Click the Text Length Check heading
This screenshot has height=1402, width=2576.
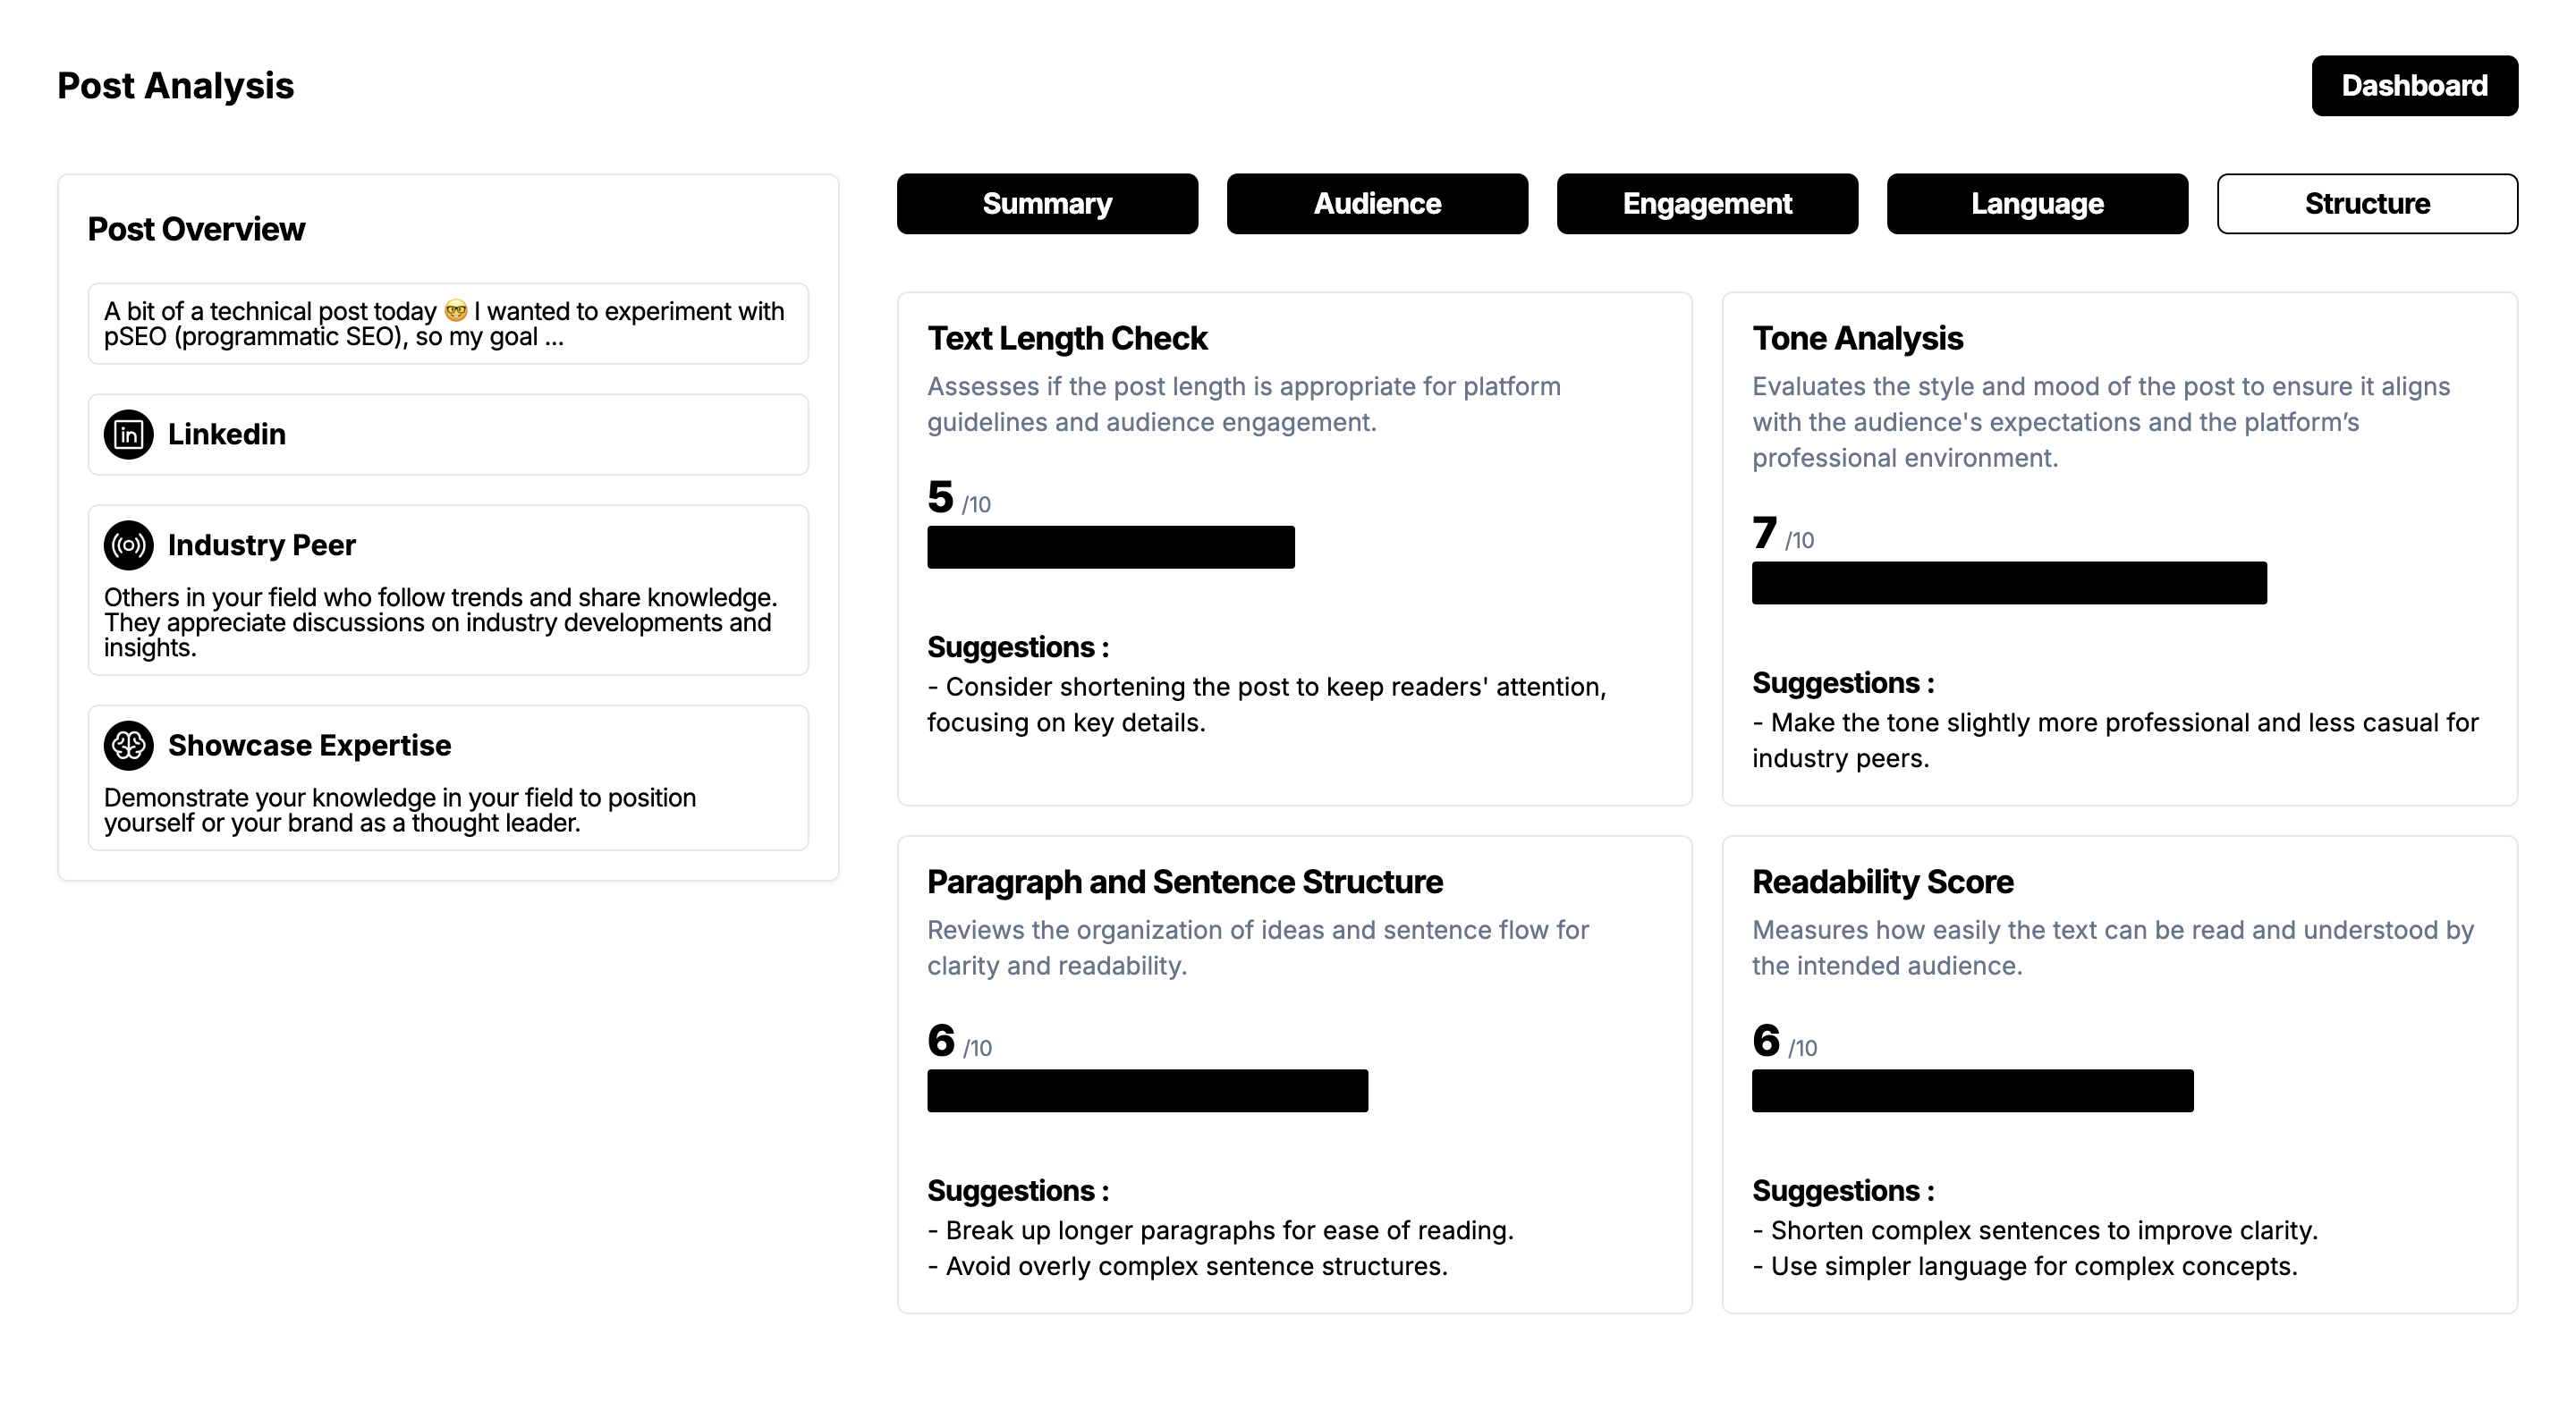tap(1067, 338)
